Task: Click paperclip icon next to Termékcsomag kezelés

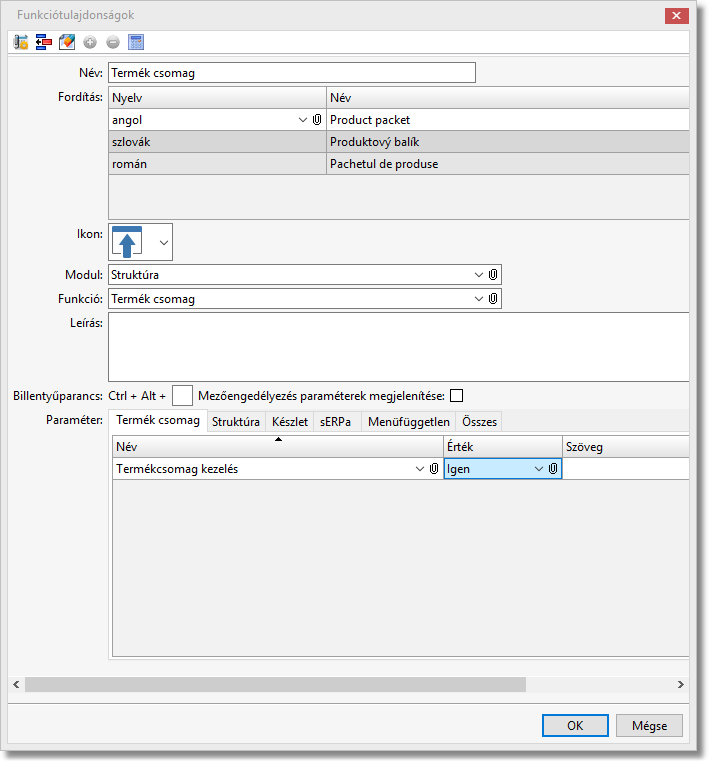Action: pyautogui.click(x=434, y=469)
